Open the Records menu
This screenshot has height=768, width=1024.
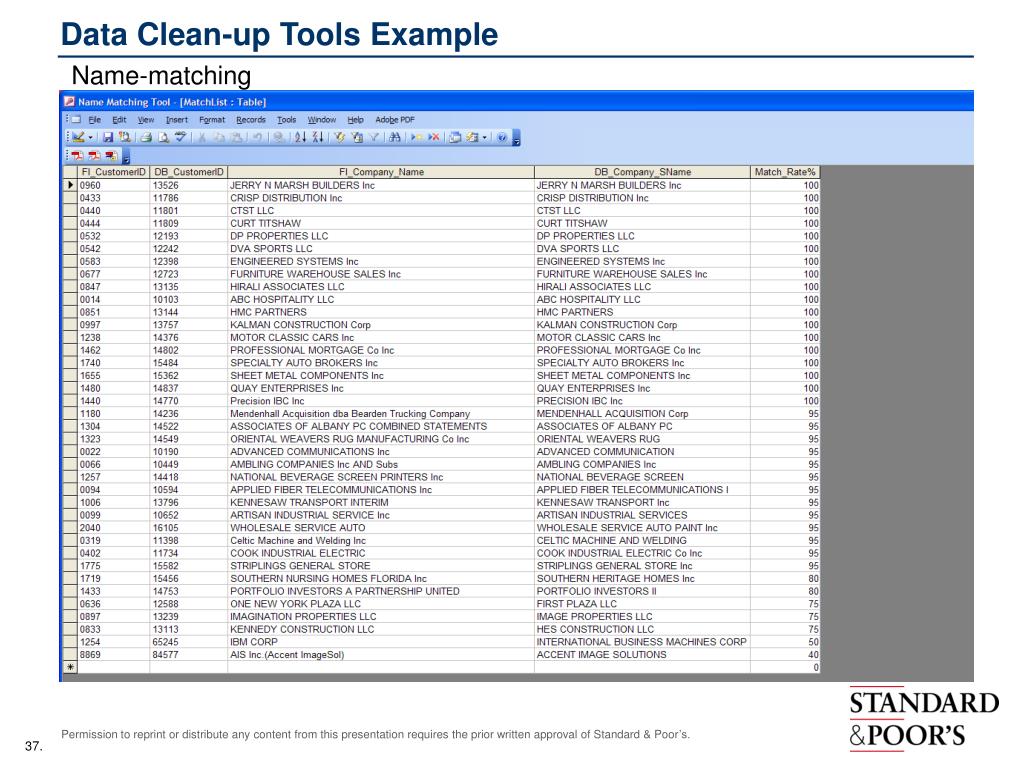251,120
